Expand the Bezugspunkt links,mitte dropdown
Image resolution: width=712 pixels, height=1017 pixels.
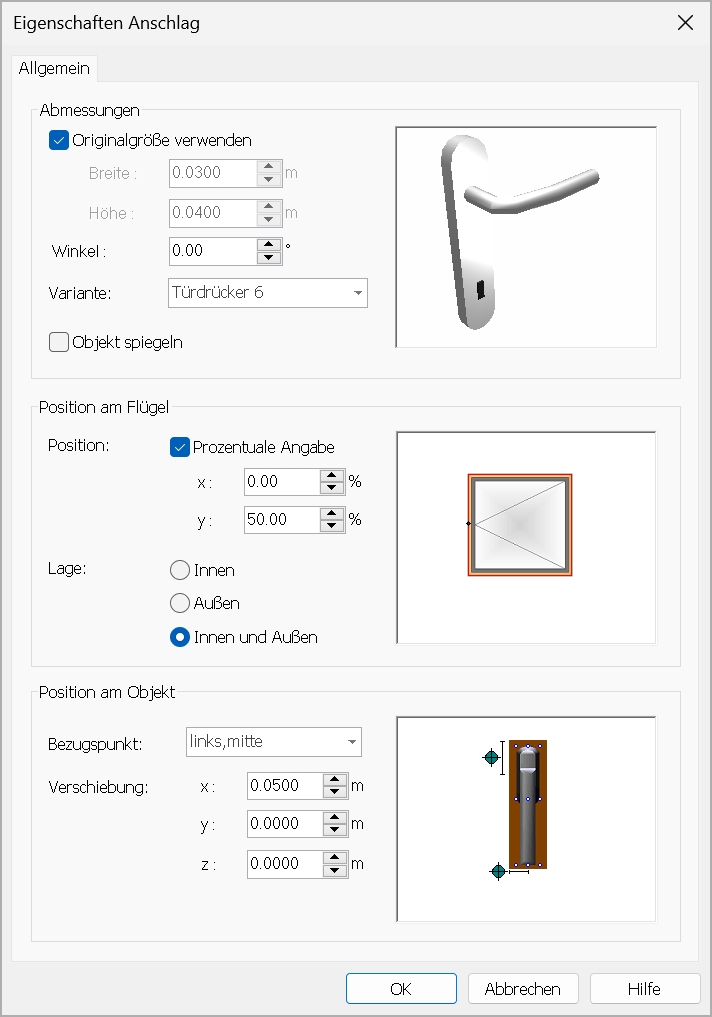(274, 742)
